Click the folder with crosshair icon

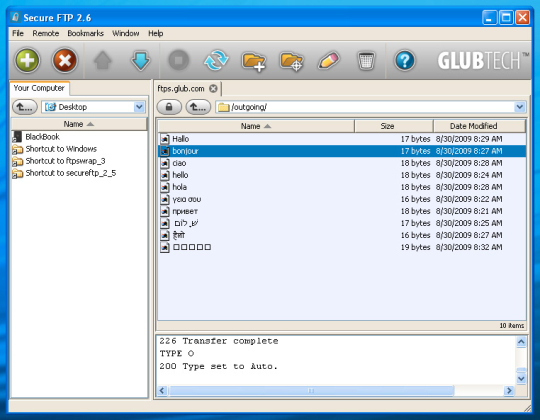click(292, 61)
